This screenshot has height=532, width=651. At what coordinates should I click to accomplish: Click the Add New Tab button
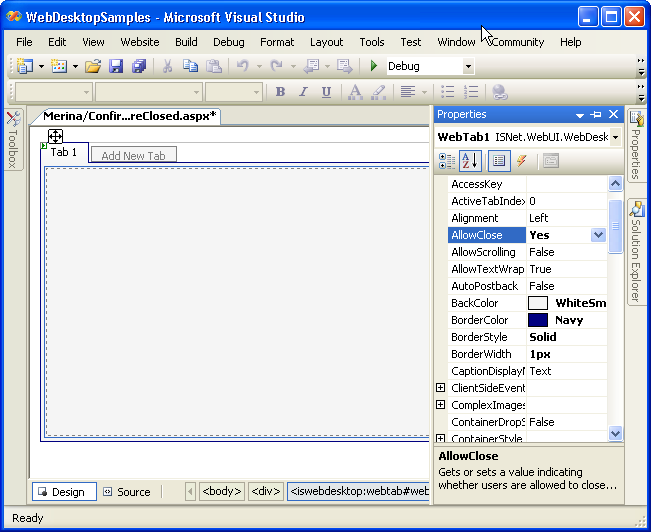(x=133, y=155)
